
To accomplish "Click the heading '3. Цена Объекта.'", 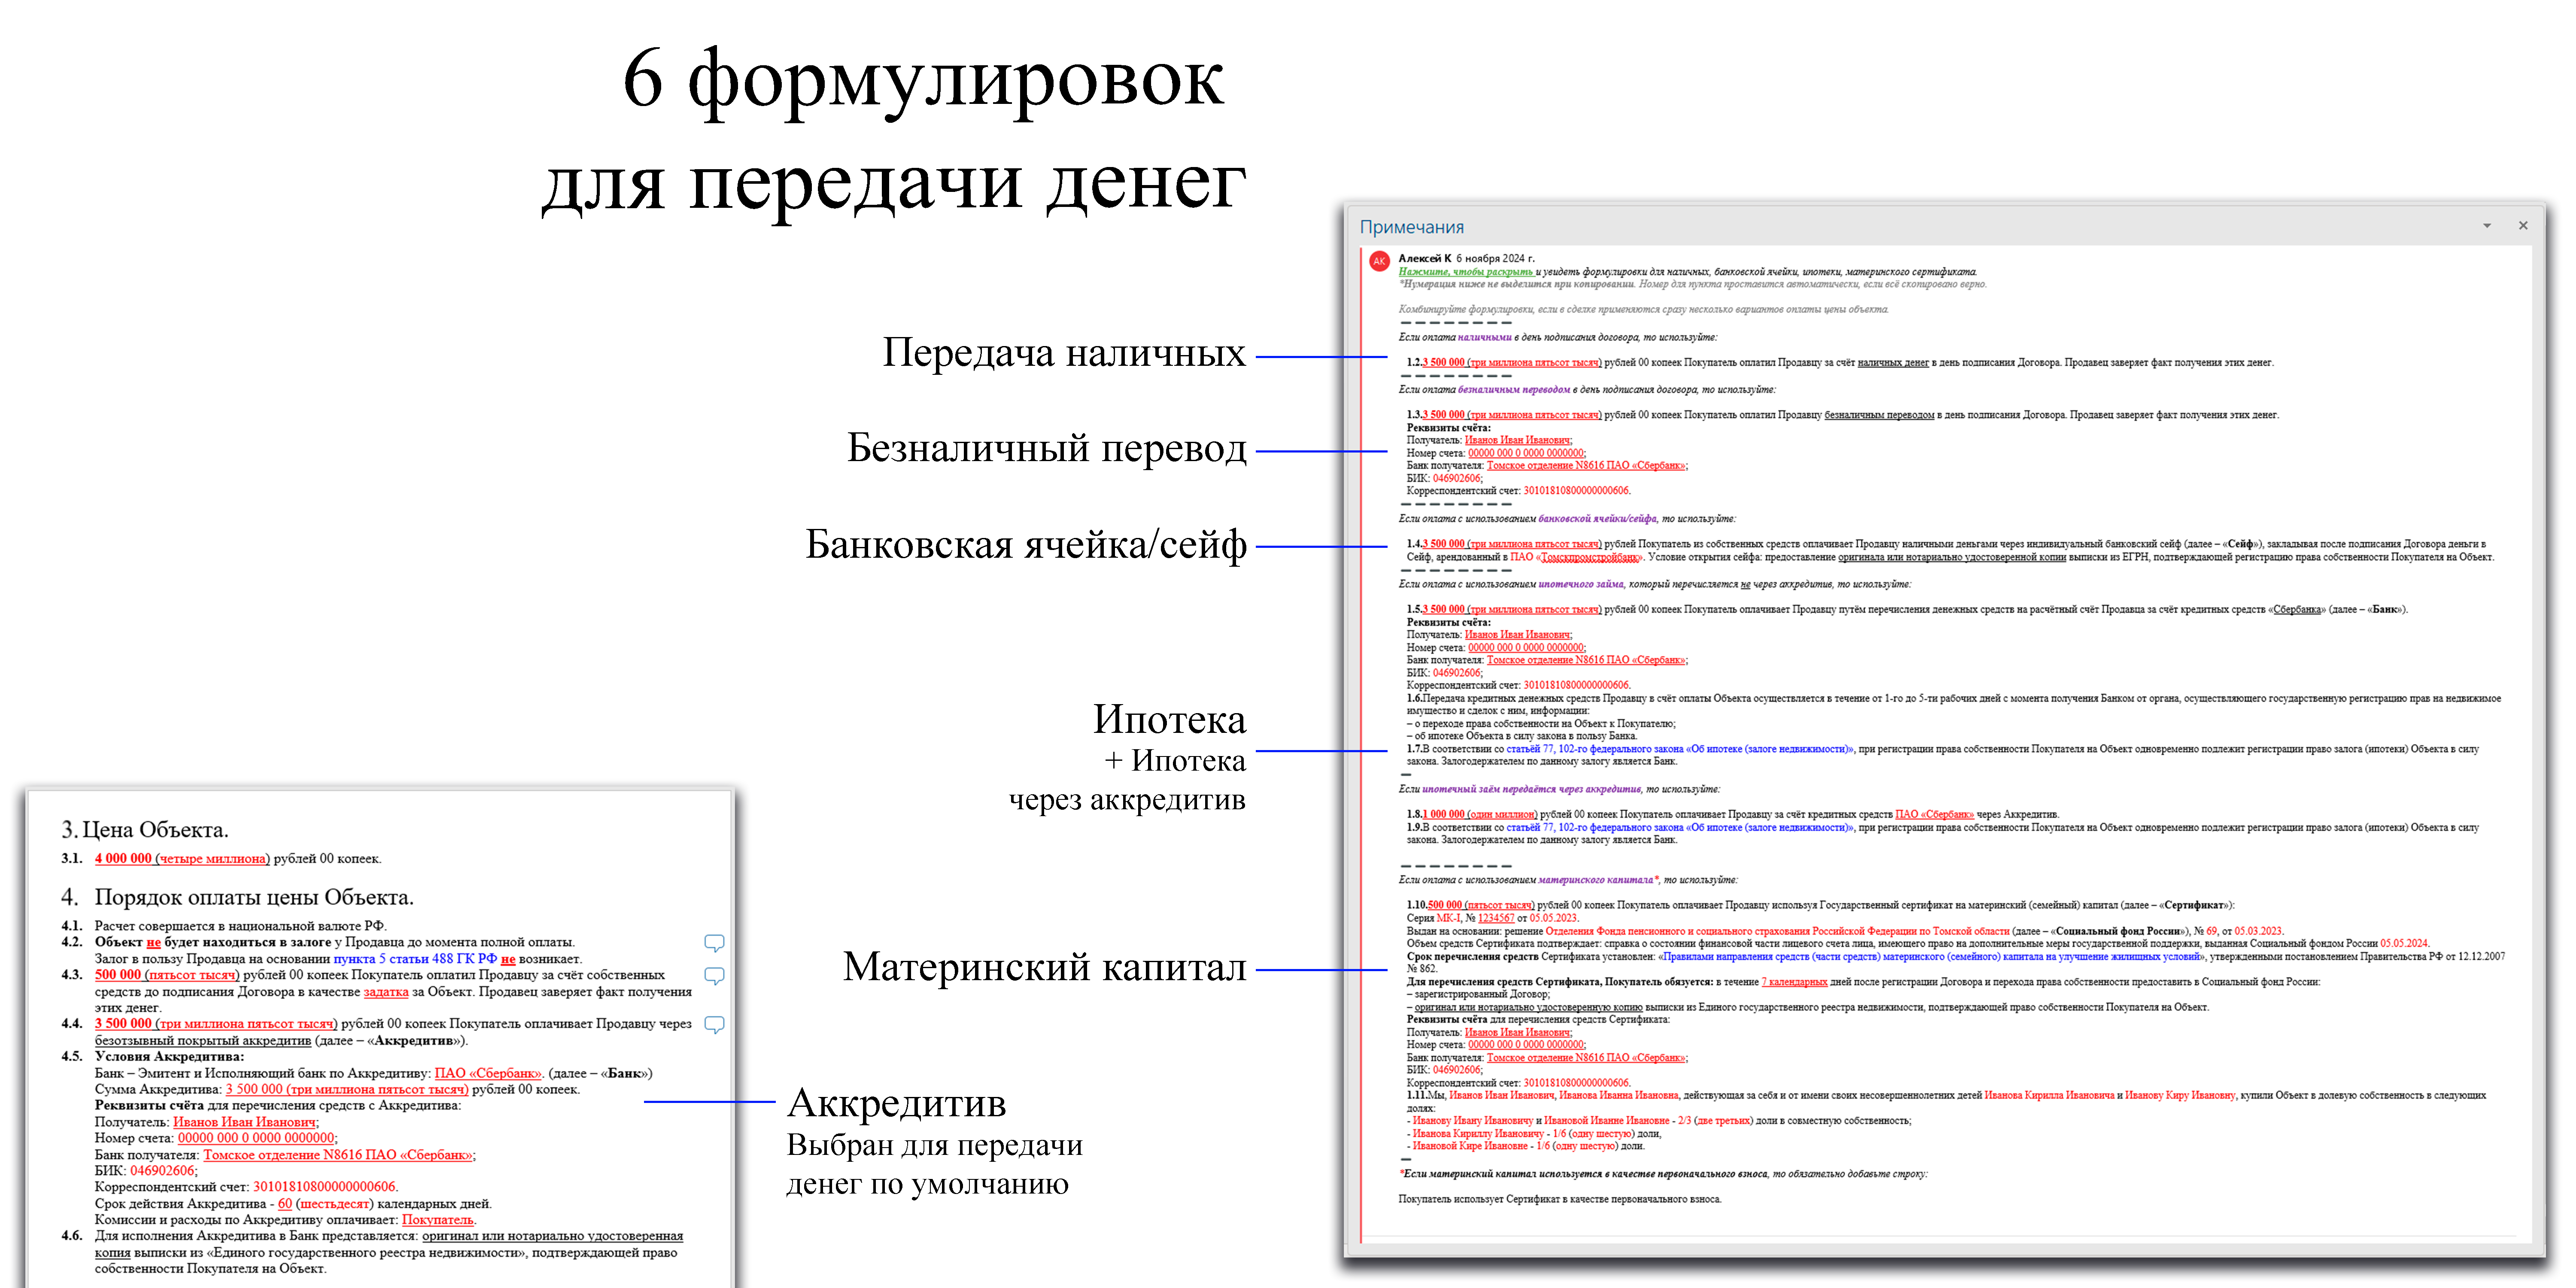I will tap(145, 830).
